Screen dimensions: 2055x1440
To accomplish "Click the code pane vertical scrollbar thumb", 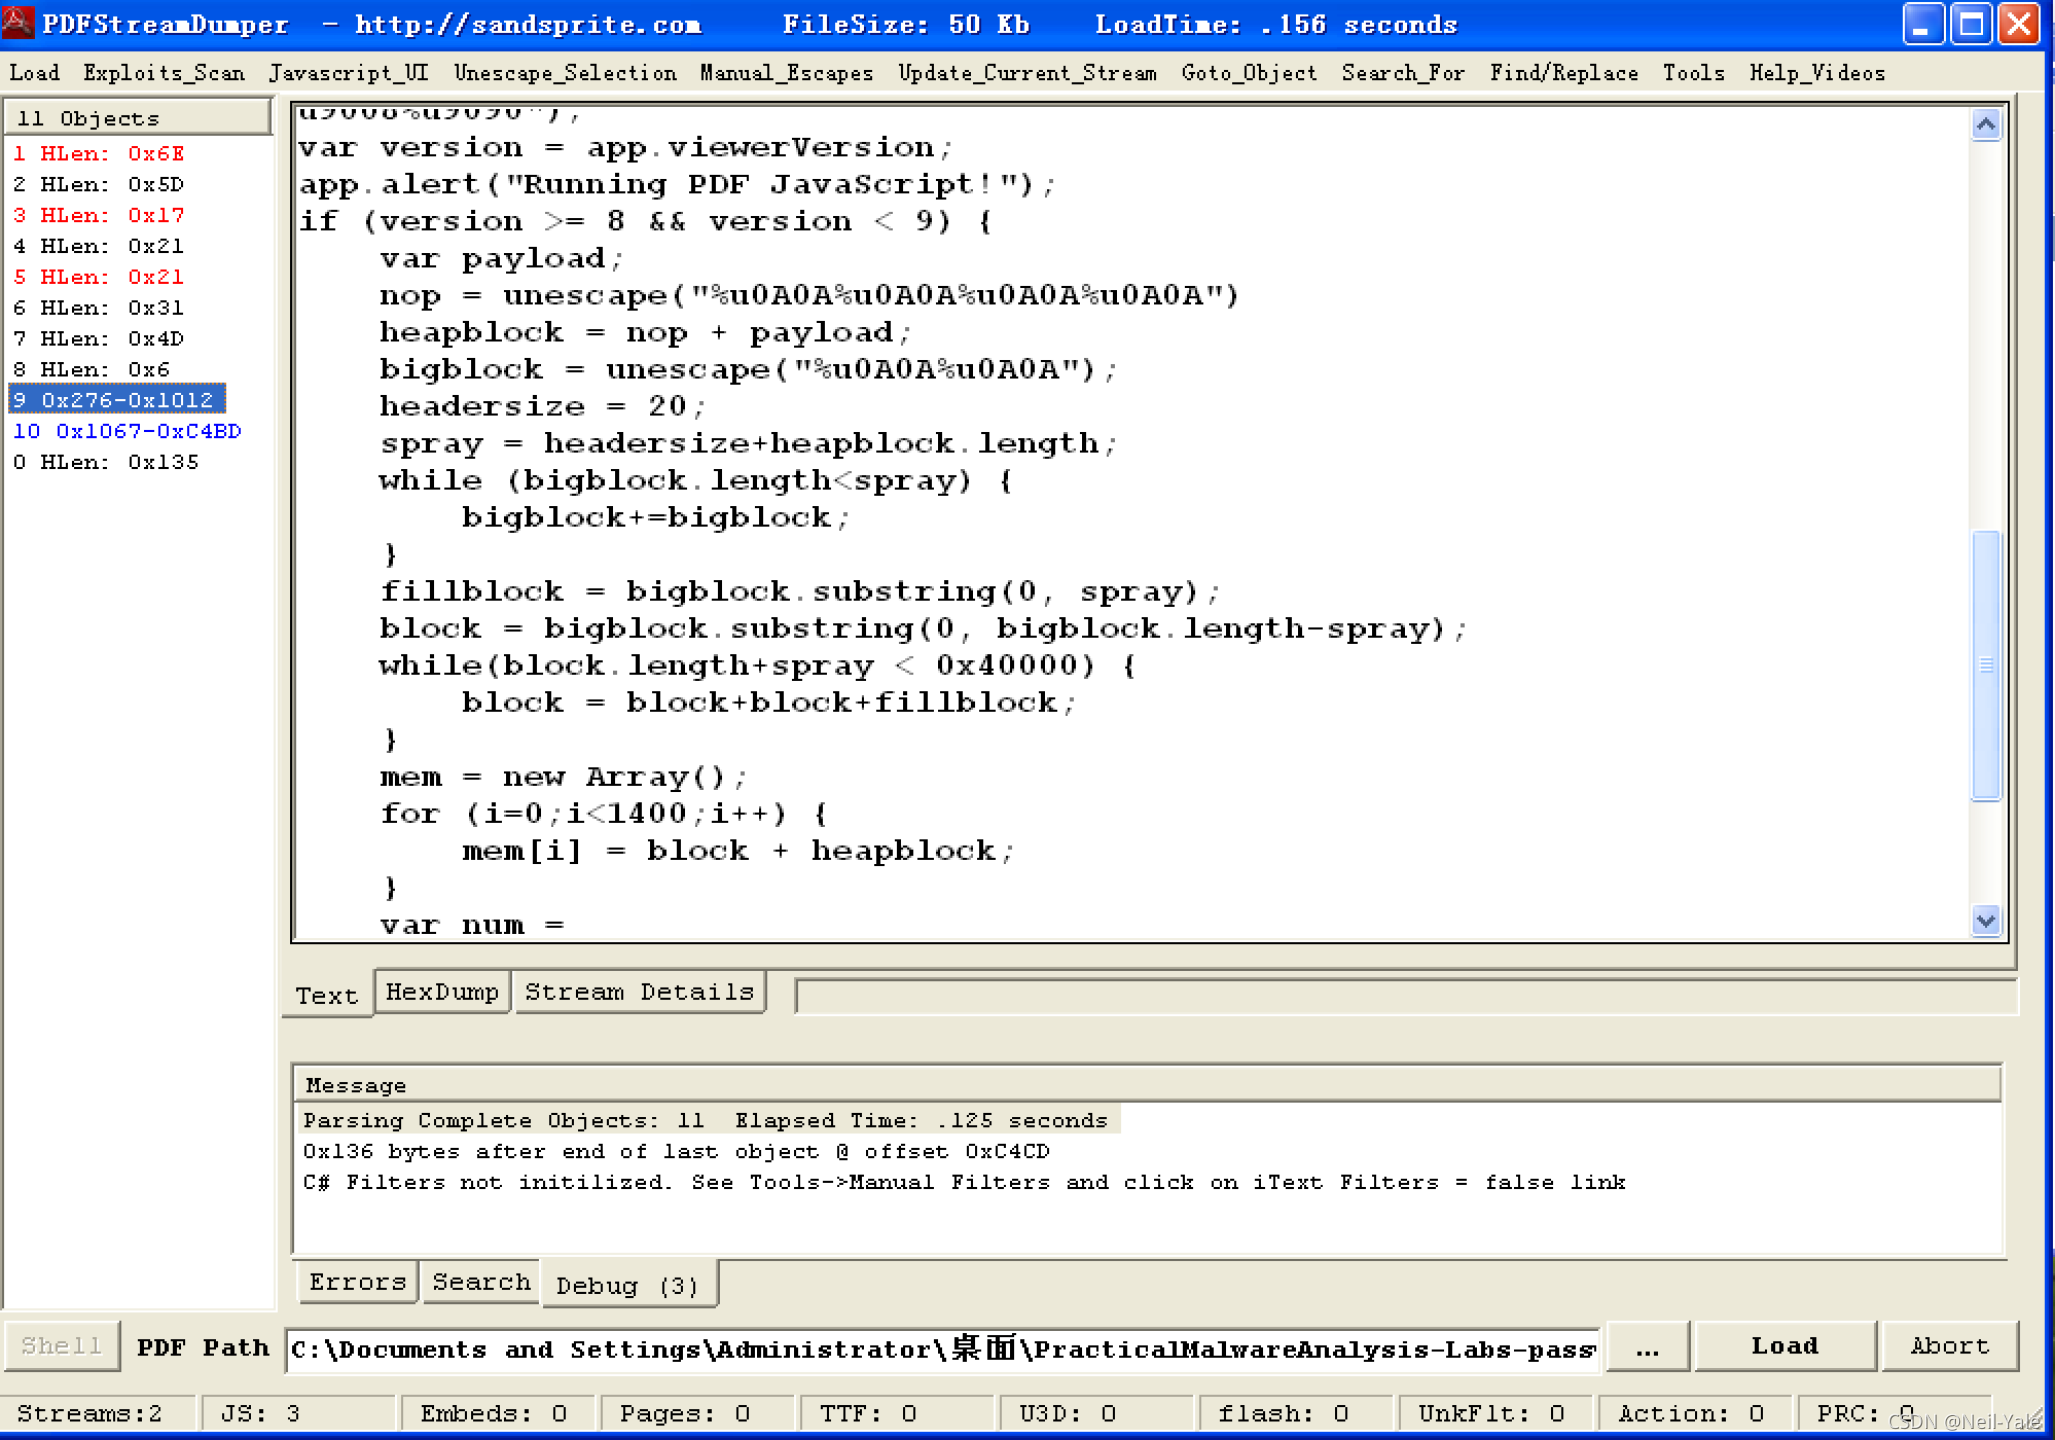I will 1986,665.
